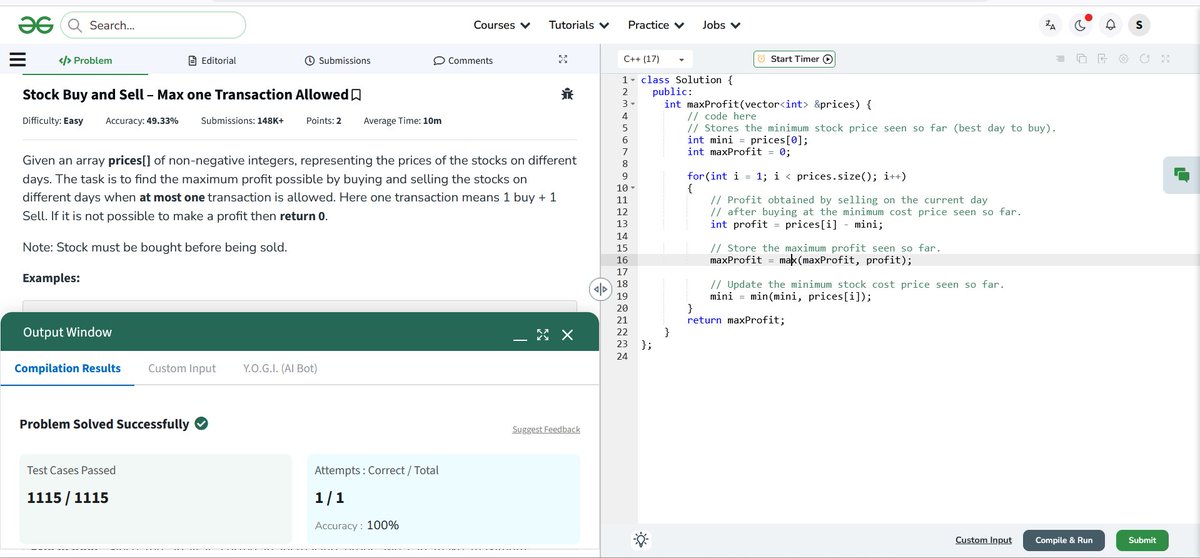Open the editor settings gear icon

coord(1124,59)
